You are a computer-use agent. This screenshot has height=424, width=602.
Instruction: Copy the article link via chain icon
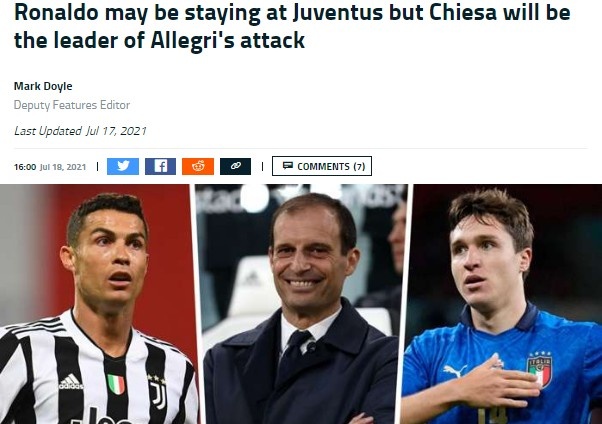pyautogui.click(x=235, y=166)
